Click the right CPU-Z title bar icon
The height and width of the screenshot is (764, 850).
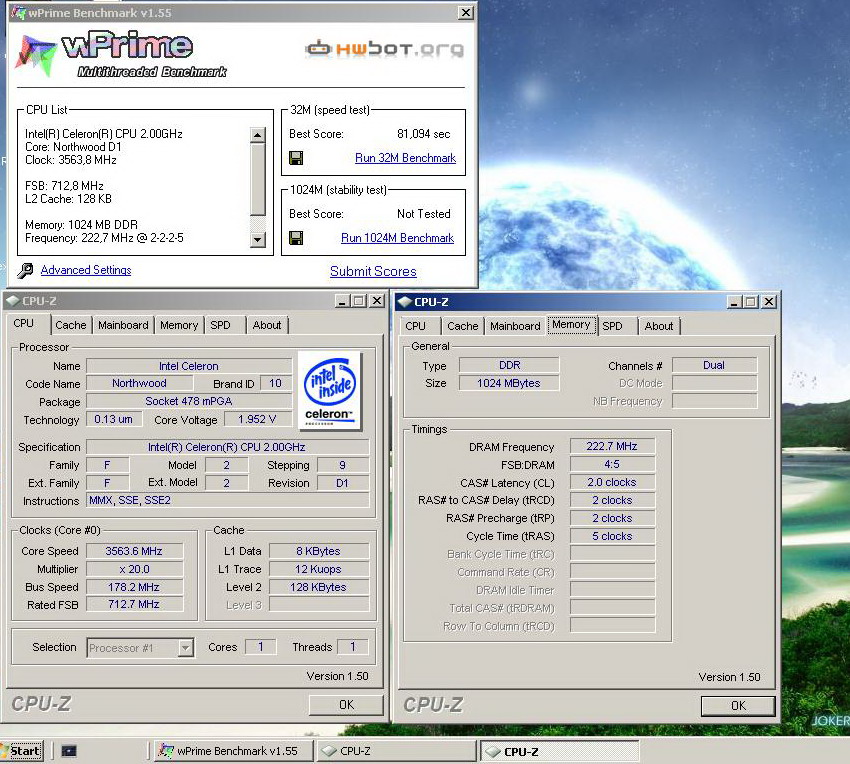click(404, 302)
